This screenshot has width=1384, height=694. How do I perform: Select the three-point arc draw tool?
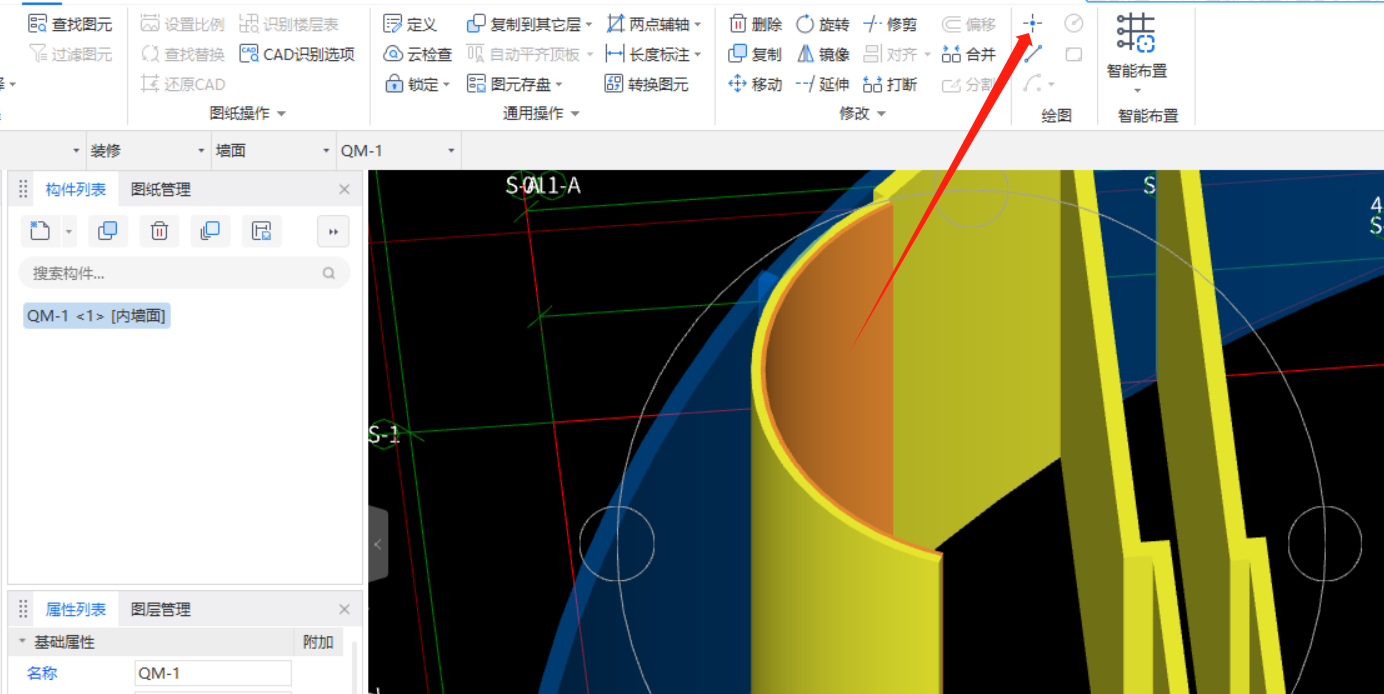coord(1032,84)
